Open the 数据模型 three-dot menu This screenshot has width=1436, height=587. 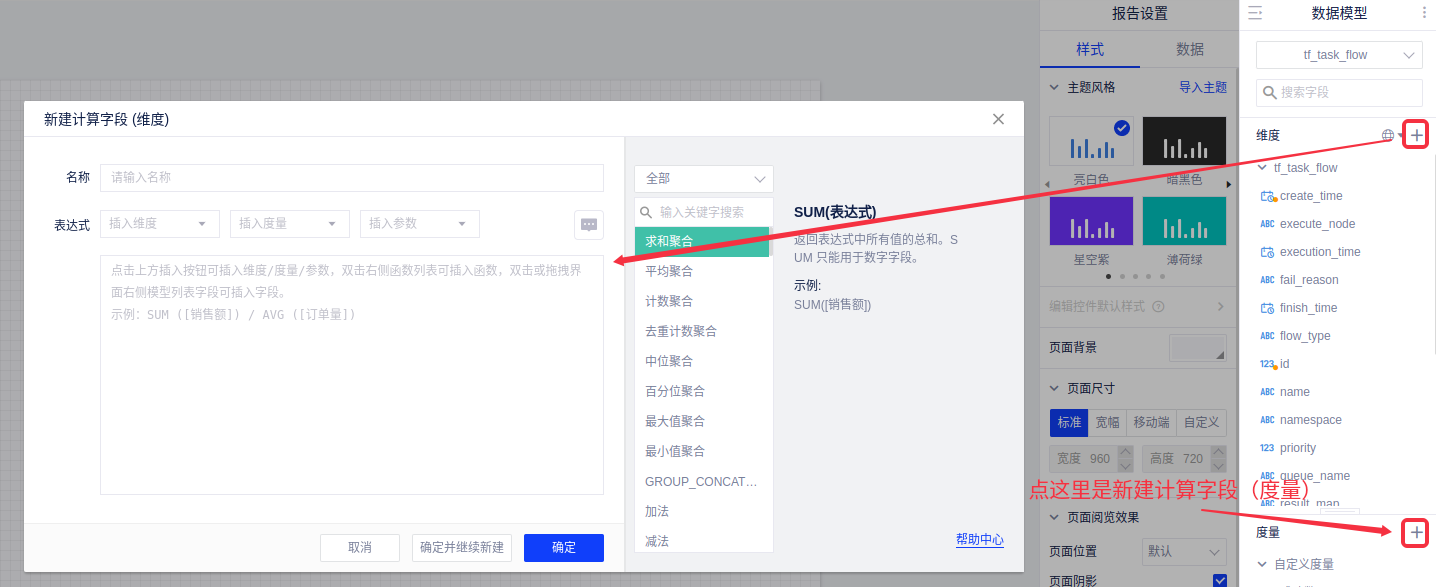(1424, 13)
